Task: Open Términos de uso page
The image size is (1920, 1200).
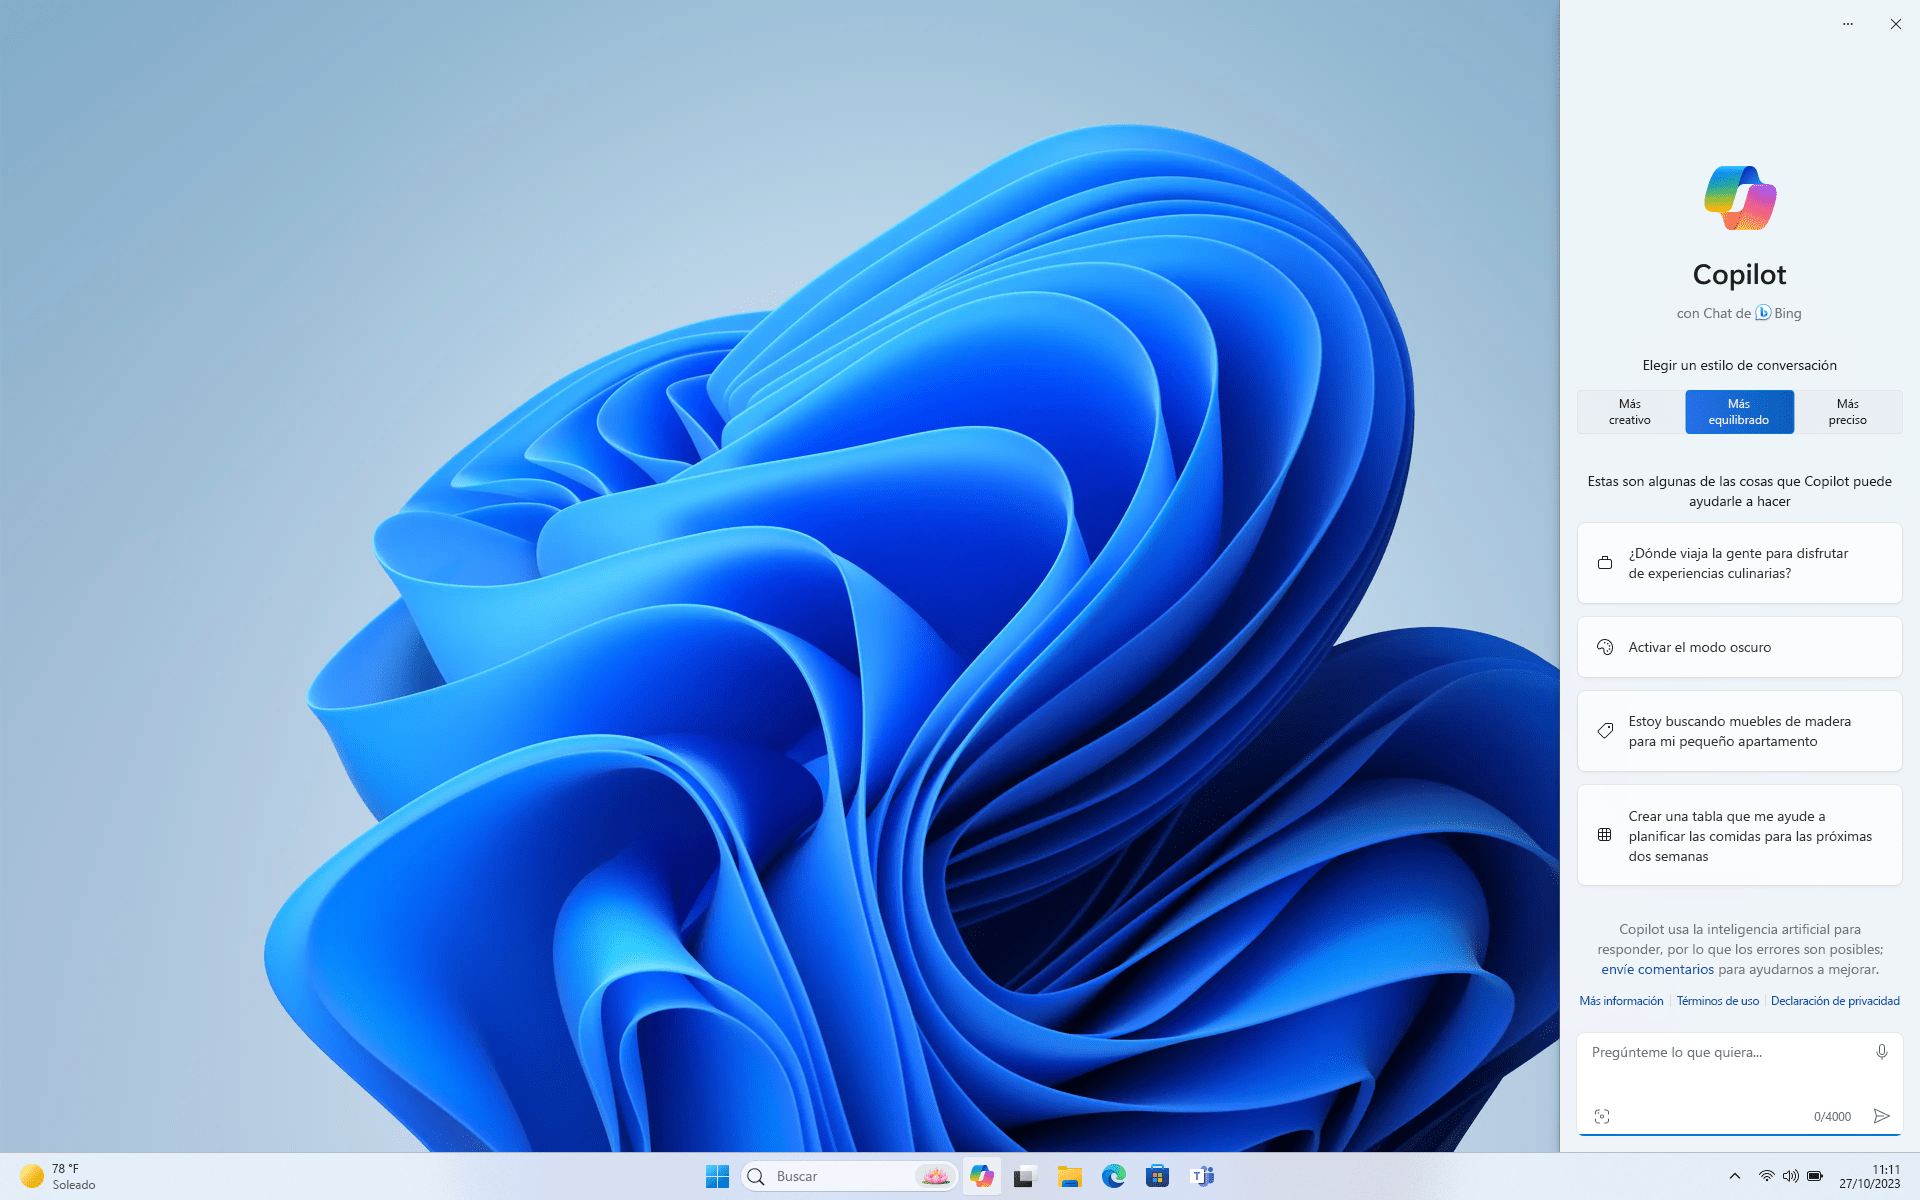Action: (1717, 1001)
